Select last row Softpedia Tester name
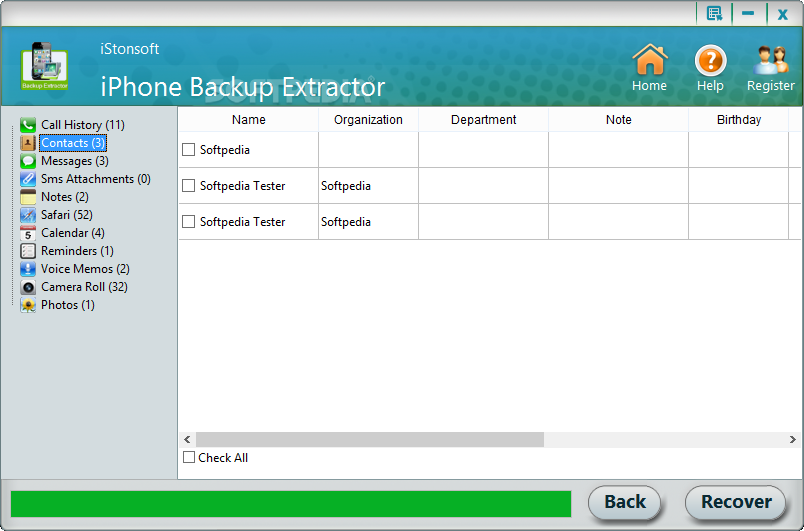 click(x=243, y=221)
